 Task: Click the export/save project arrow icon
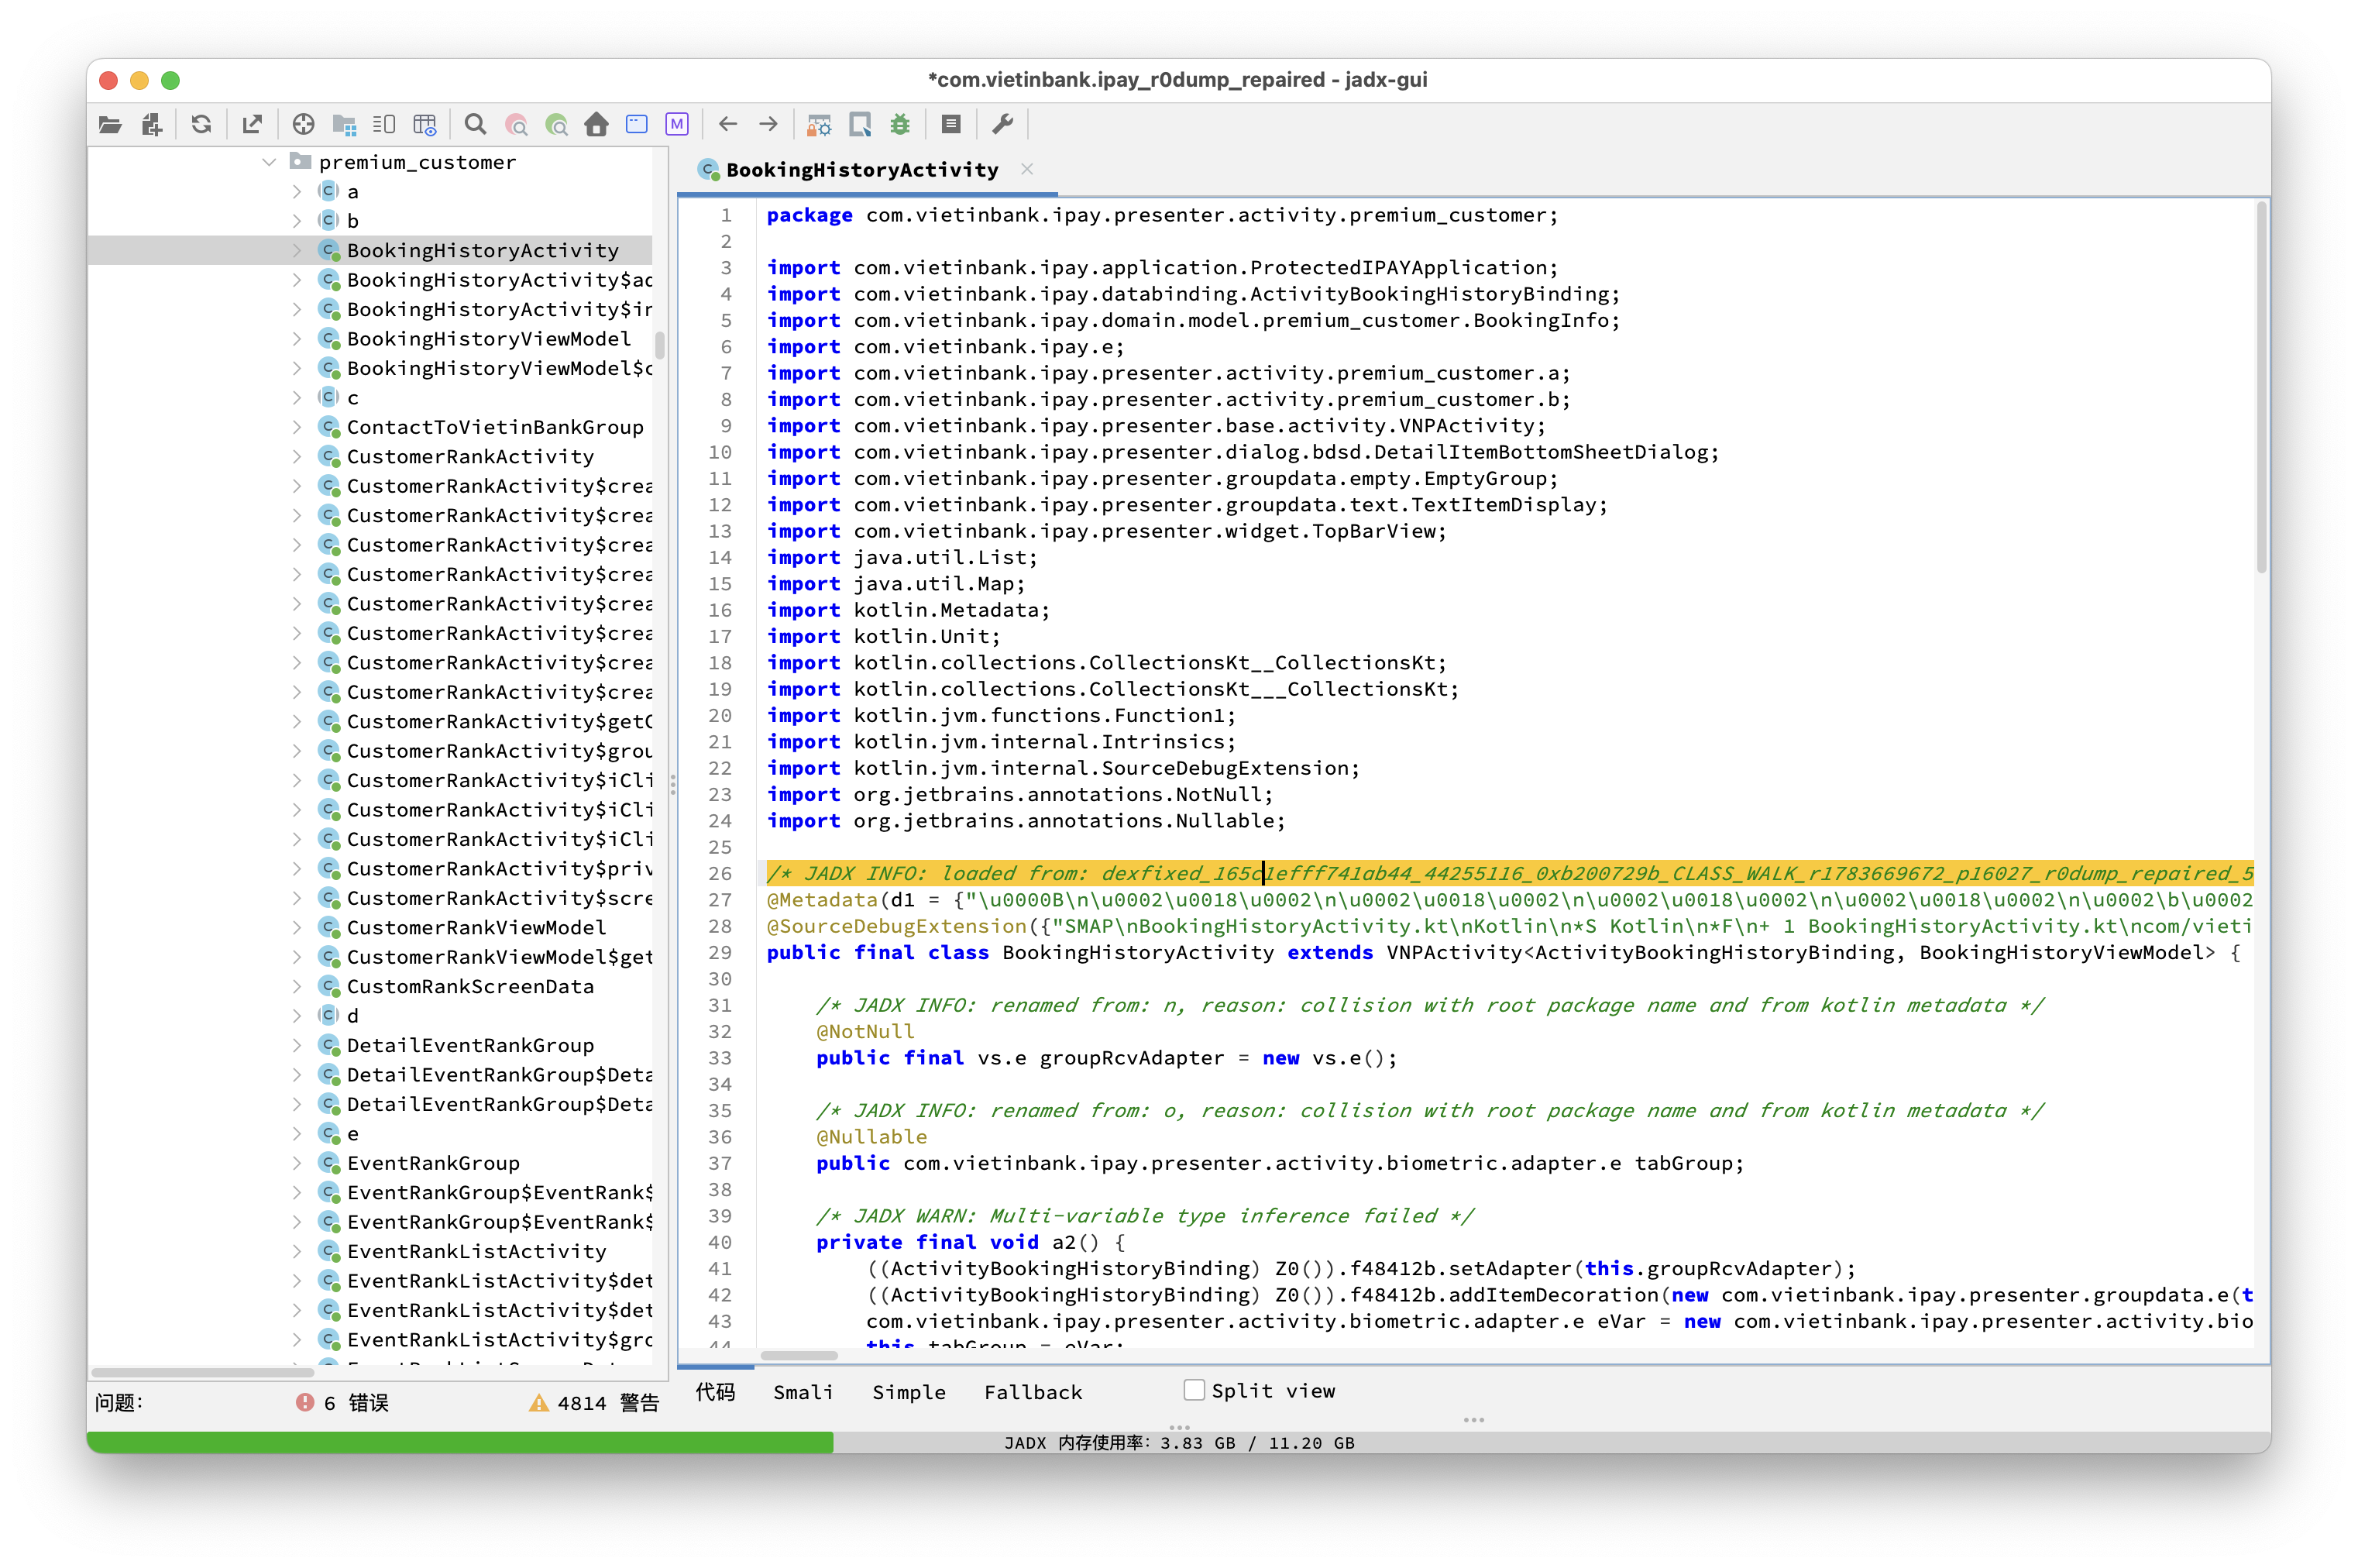point(252,125)
